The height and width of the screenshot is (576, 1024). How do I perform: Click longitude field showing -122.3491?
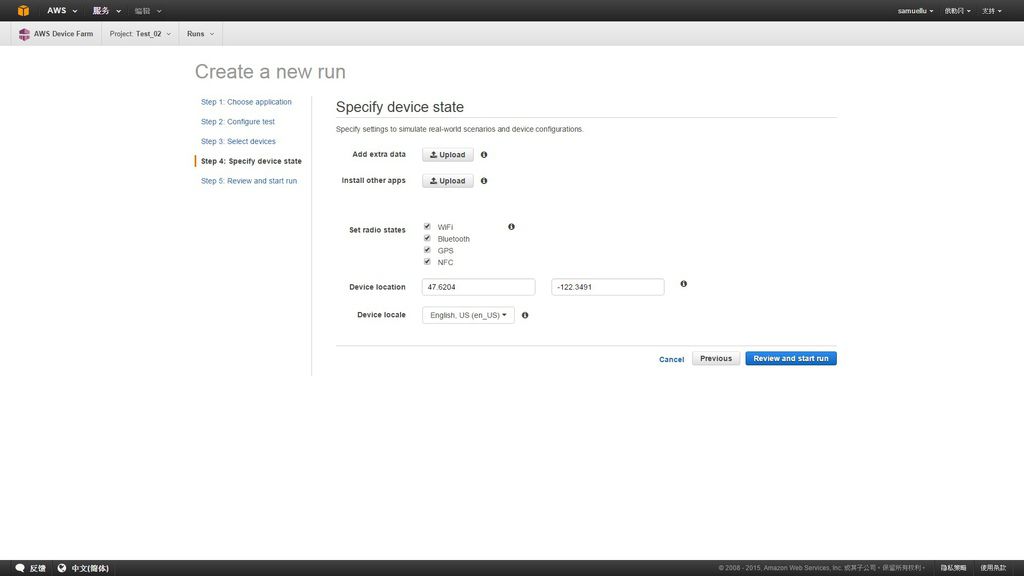tap(607, 287)
